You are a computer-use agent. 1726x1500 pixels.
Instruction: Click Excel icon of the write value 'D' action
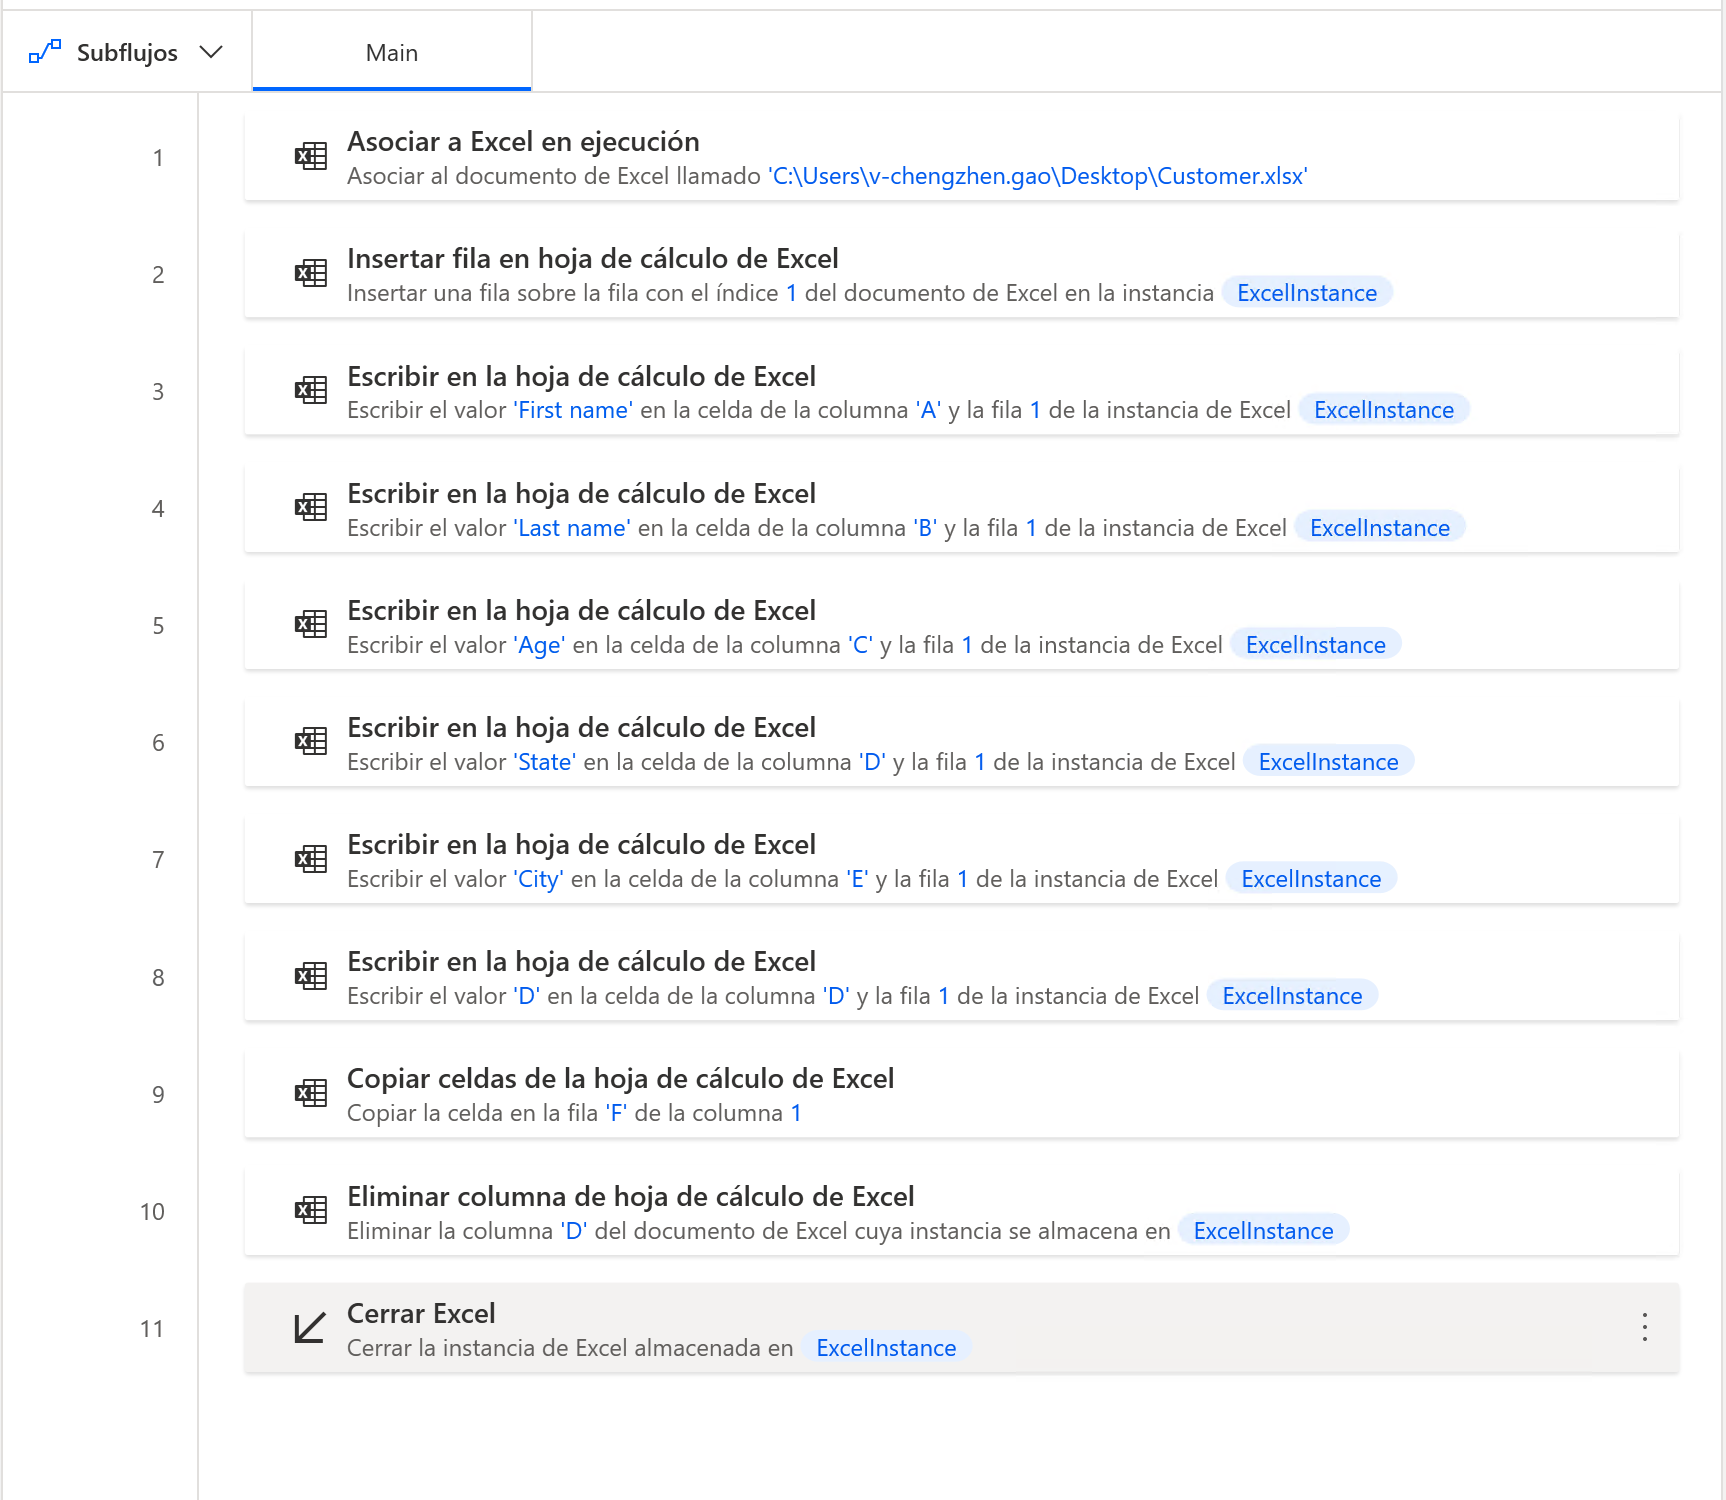pyautogui.click(x=311, y=977)
